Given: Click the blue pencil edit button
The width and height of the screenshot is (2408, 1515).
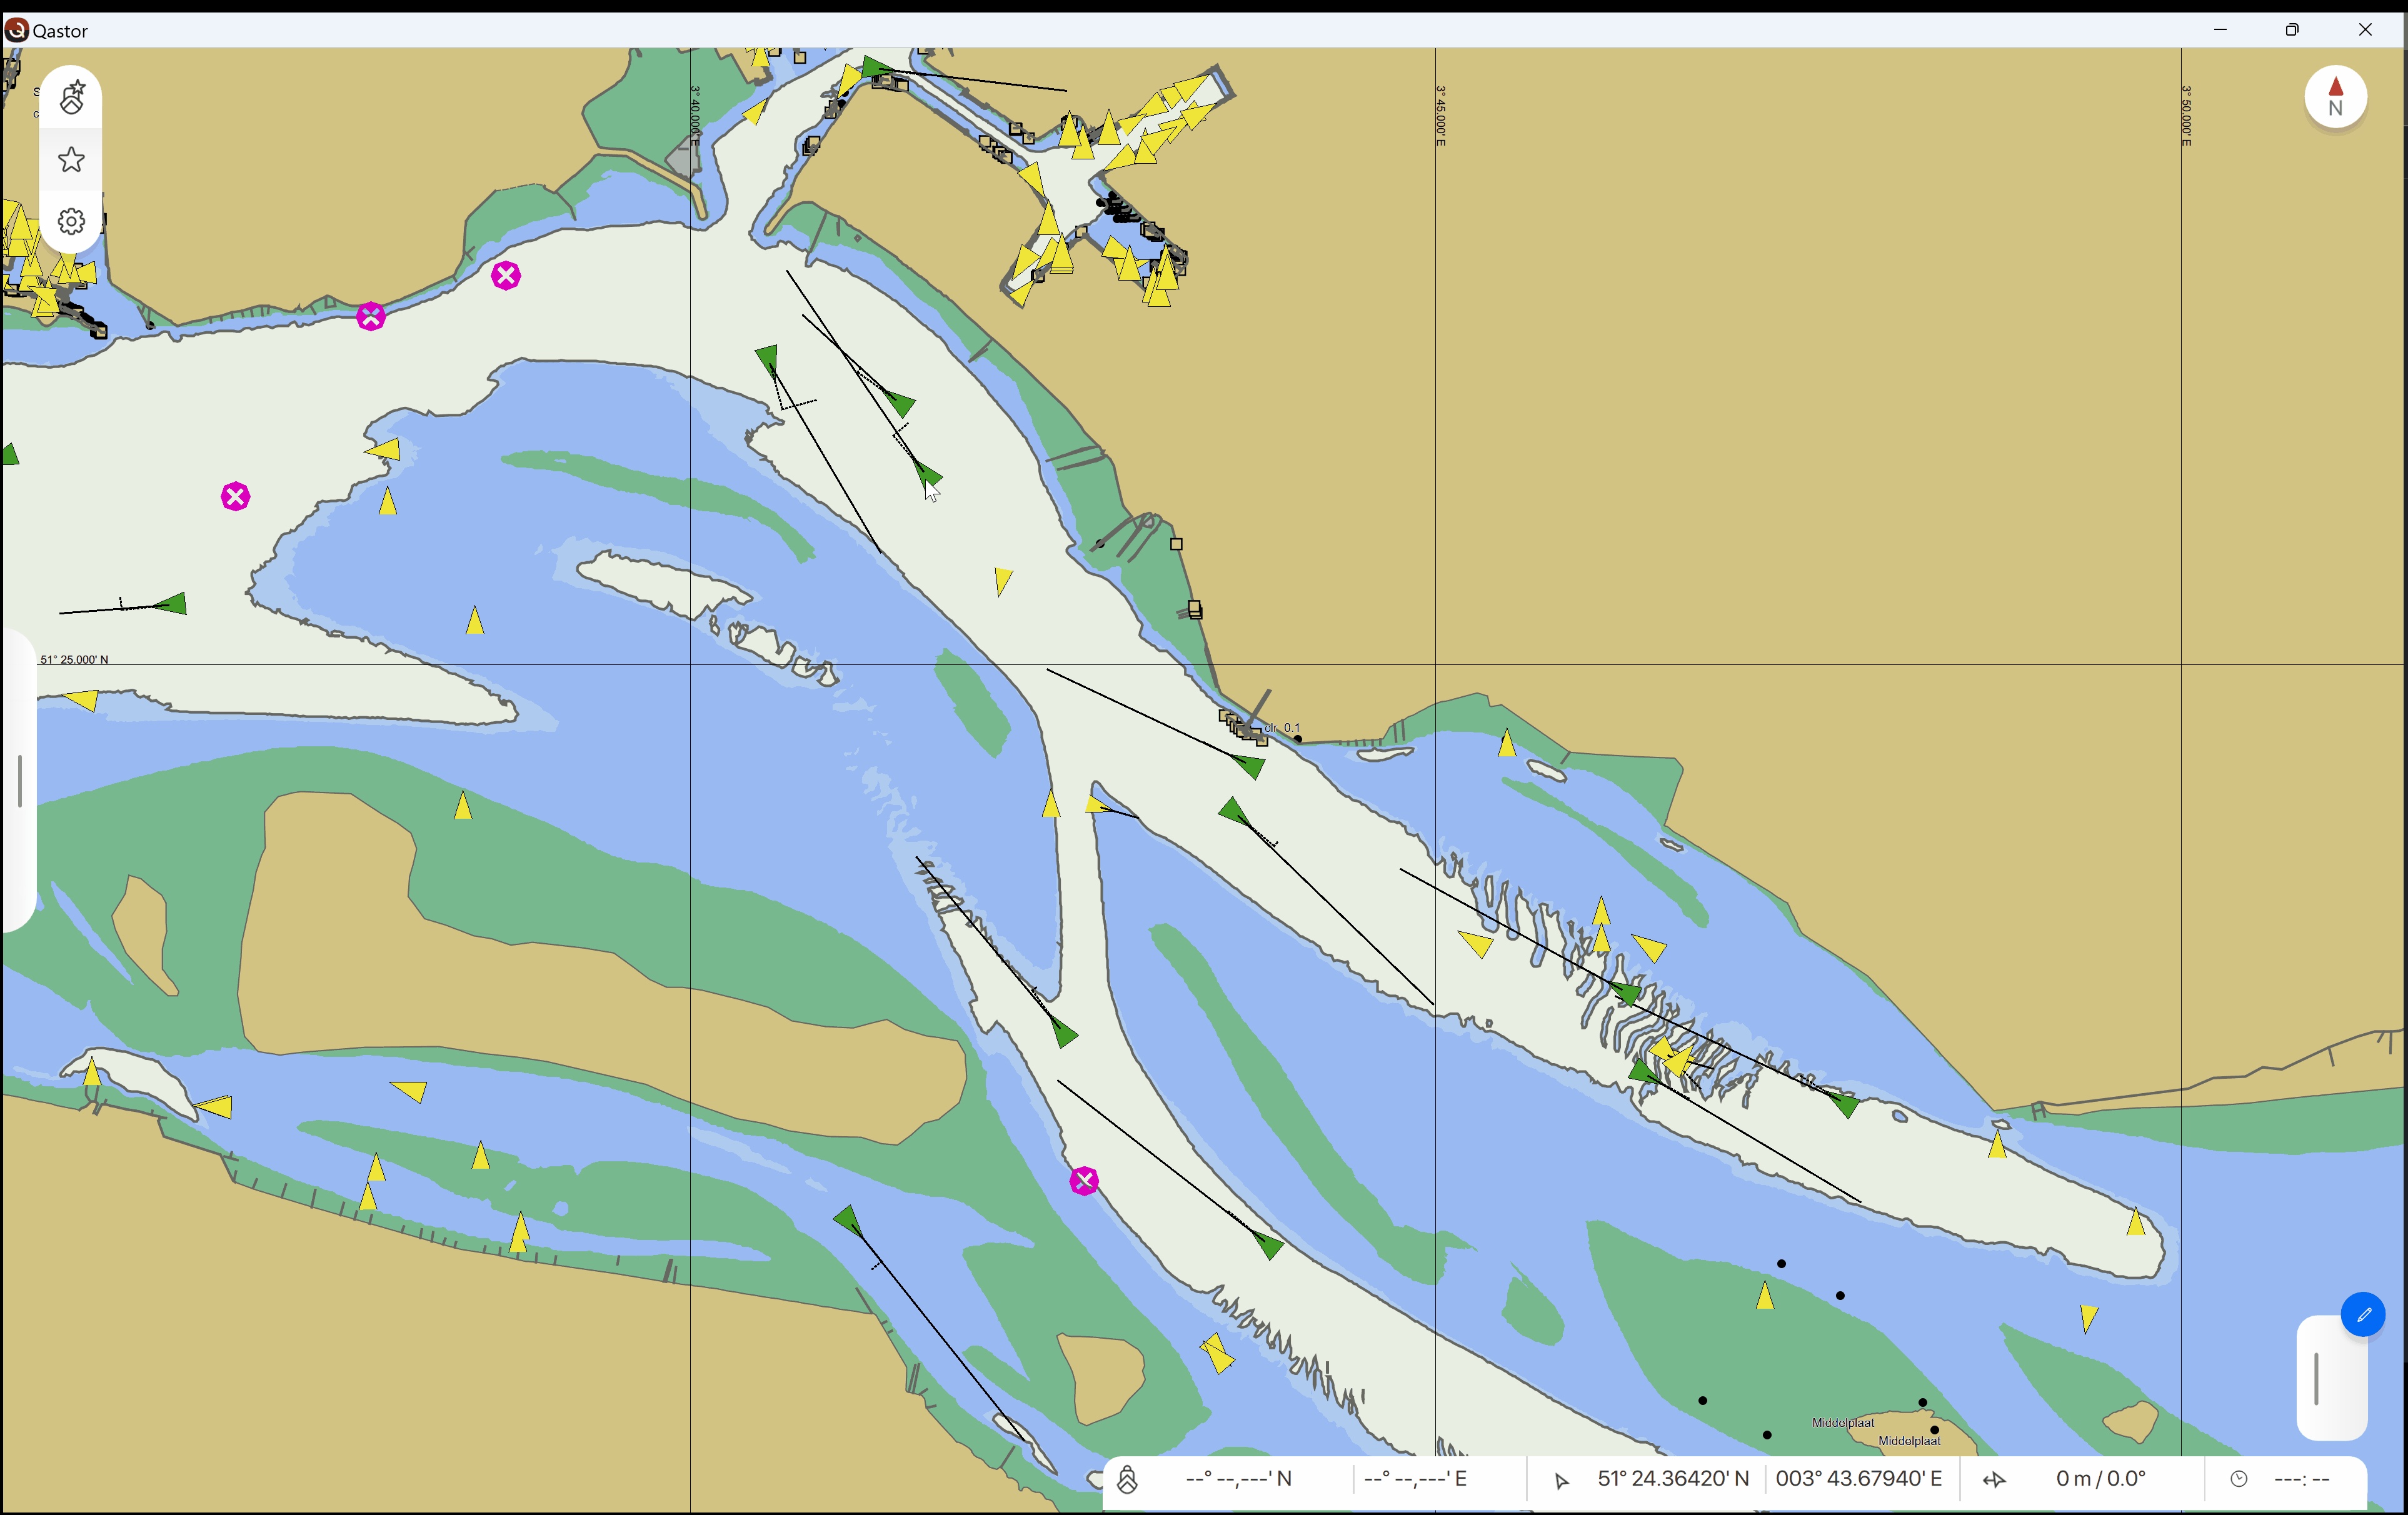Looking at the screenshot, I should tap(2363, 1314).
